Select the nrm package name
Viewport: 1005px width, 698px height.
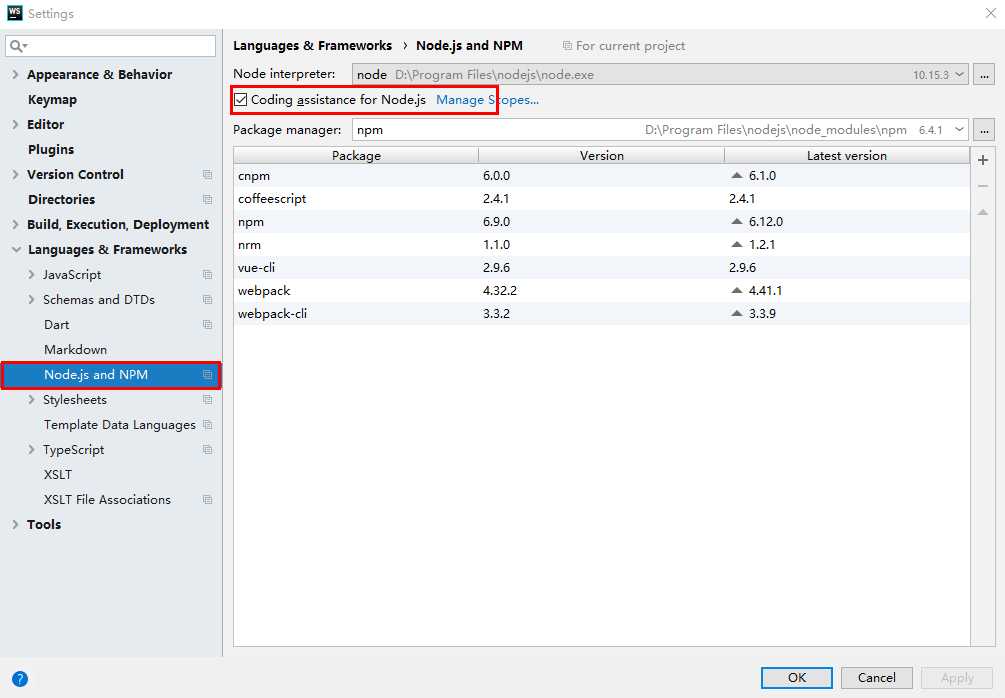(x=249, y=244)
